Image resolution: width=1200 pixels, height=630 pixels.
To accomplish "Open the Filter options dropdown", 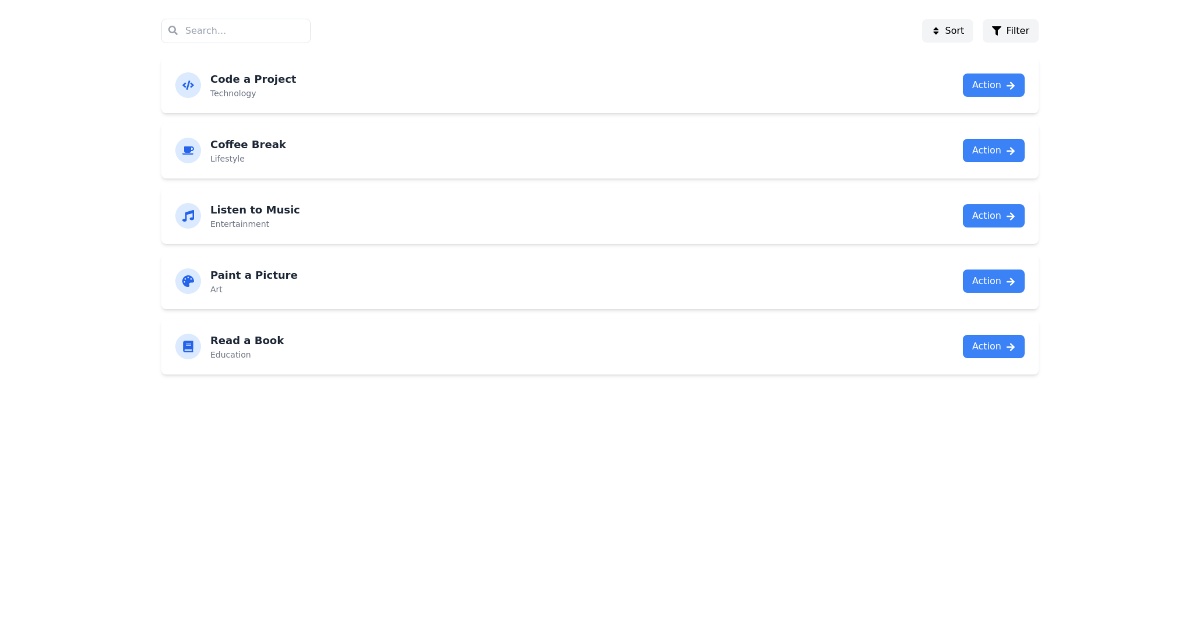I will click(x=1010, y=31).
